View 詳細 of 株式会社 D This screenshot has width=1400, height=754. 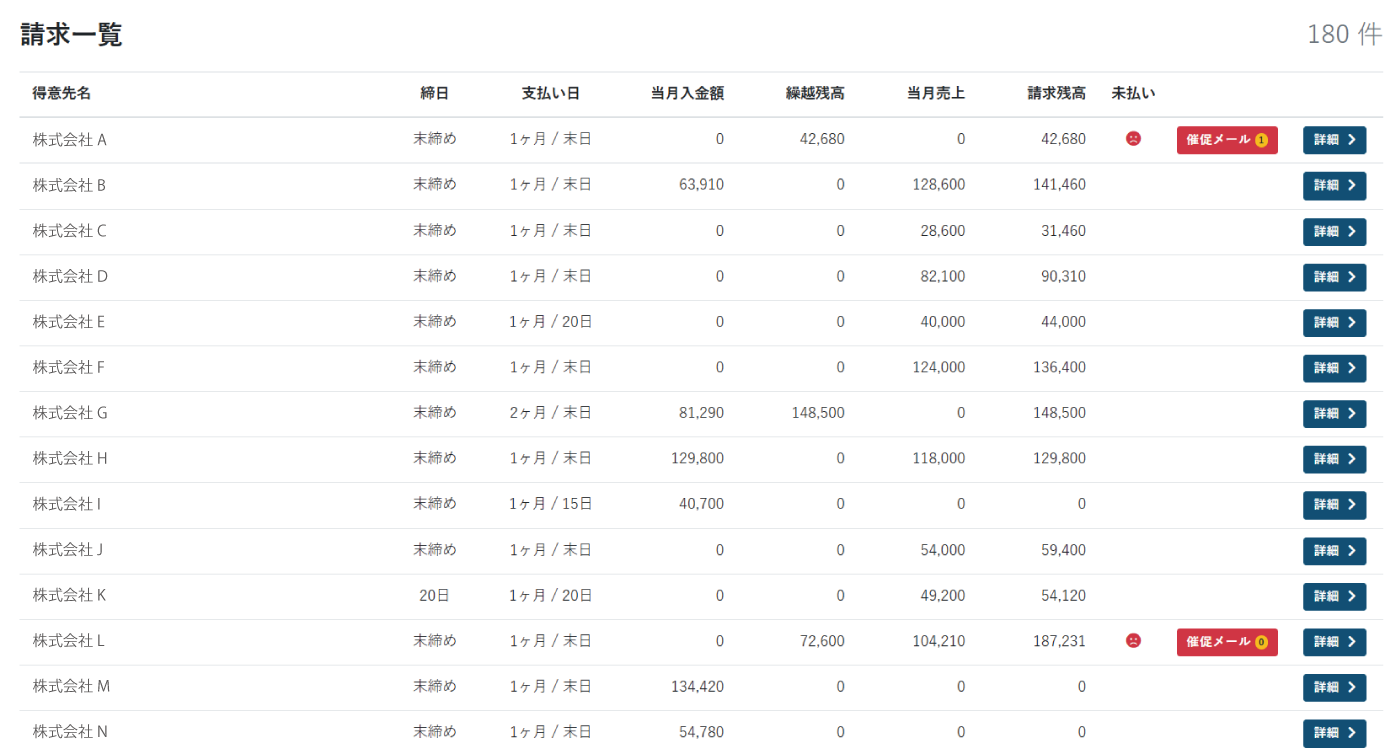[1334, 277]
